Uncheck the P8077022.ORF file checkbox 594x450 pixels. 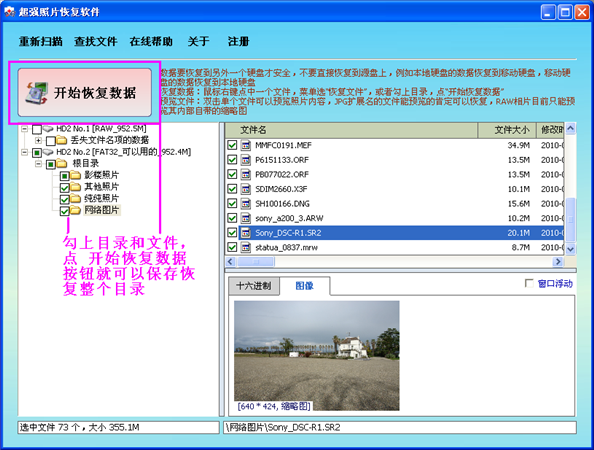click(x=232, y=174)
